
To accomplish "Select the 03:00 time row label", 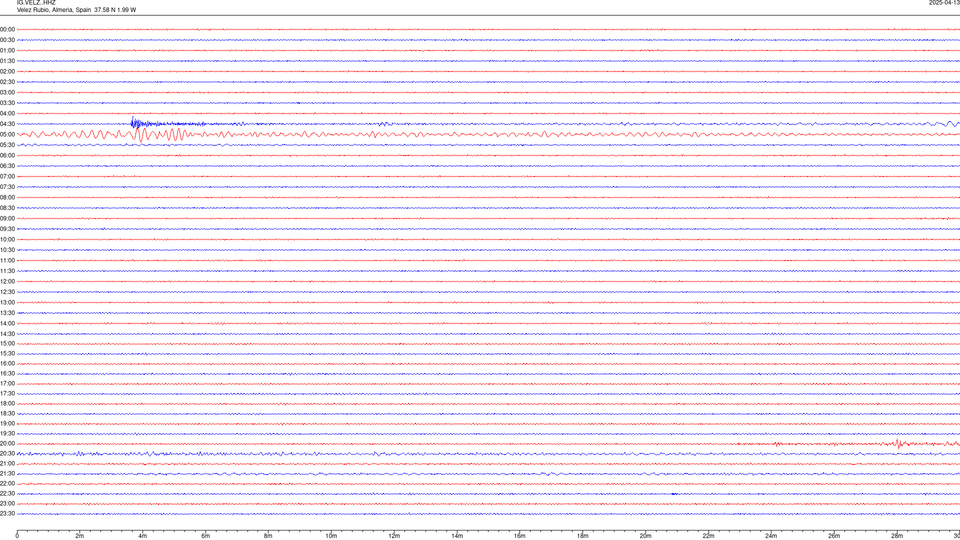I will pyautogui.click(x=7, y=92).
